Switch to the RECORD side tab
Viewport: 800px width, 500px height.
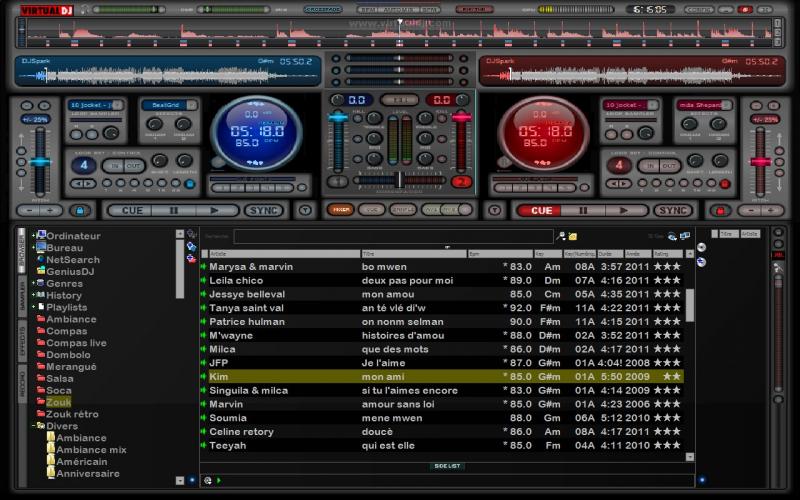coord(22,384)
